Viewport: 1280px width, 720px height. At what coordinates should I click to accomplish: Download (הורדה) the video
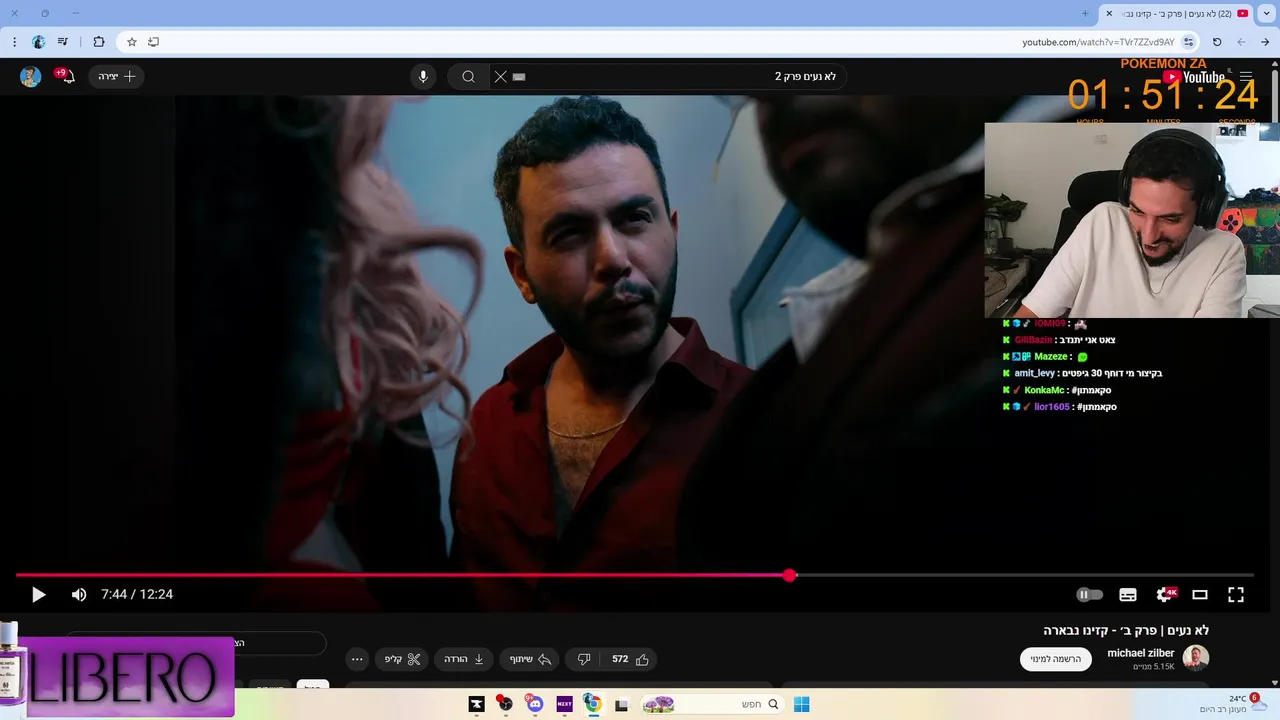pyautogui.click(x=464, y=659)
